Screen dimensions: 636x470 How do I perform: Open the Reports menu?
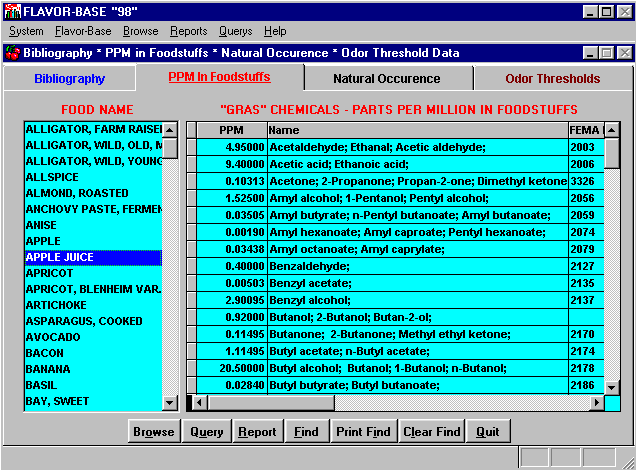(x=188, y=31)
